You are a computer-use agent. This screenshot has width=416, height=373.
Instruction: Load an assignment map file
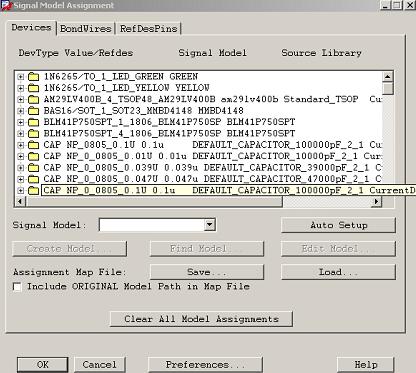coord(338,272)
